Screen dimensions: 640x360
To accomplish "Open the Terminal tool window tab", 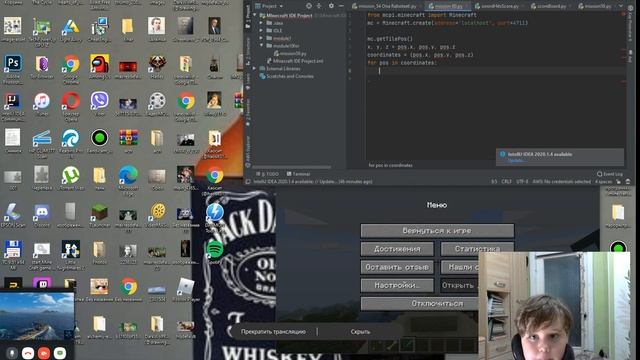I will (x=299, y=174).
